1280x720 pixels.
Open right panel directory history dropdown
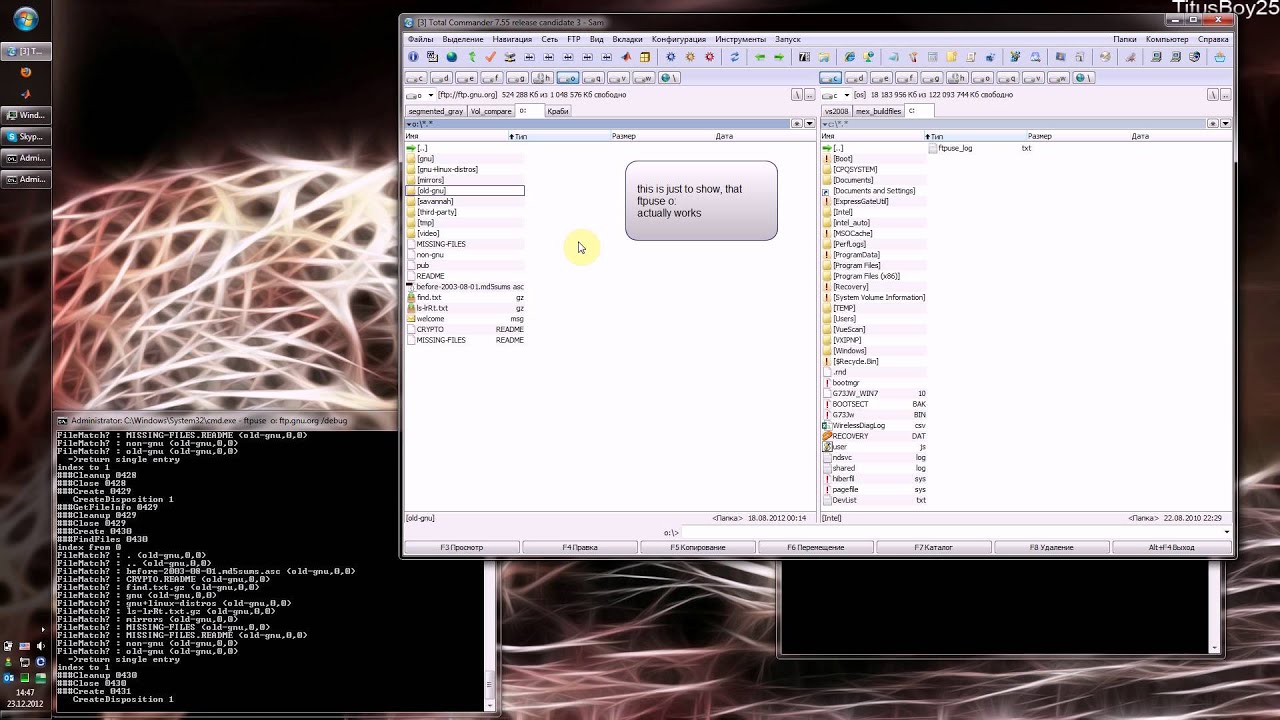pos(1225,124)
